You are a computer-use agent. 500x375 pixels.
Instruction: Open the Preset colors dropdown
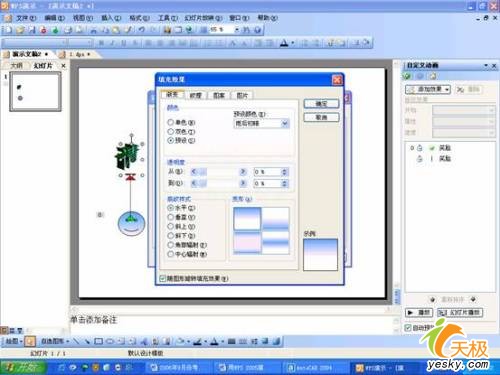(x=285, y=123)
